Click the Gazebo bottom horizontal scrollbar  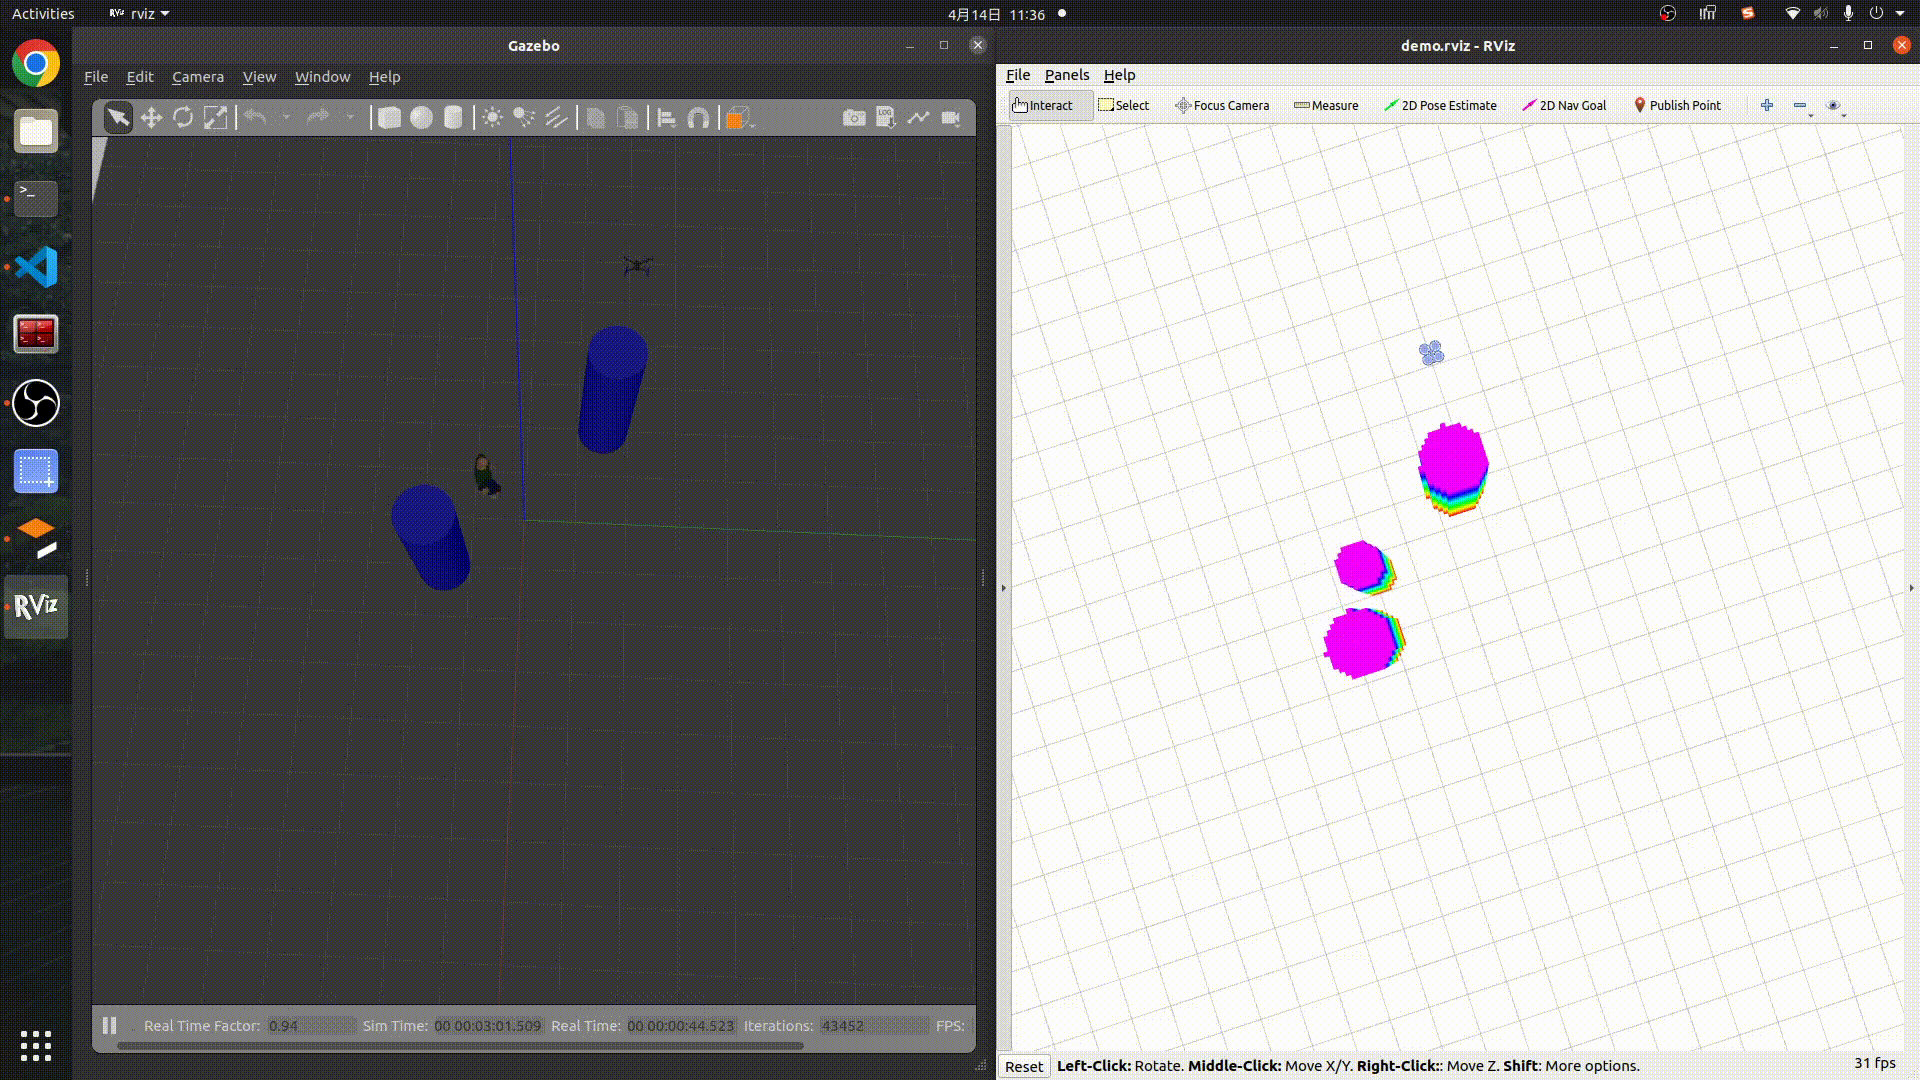click(x=460, y=1046)
